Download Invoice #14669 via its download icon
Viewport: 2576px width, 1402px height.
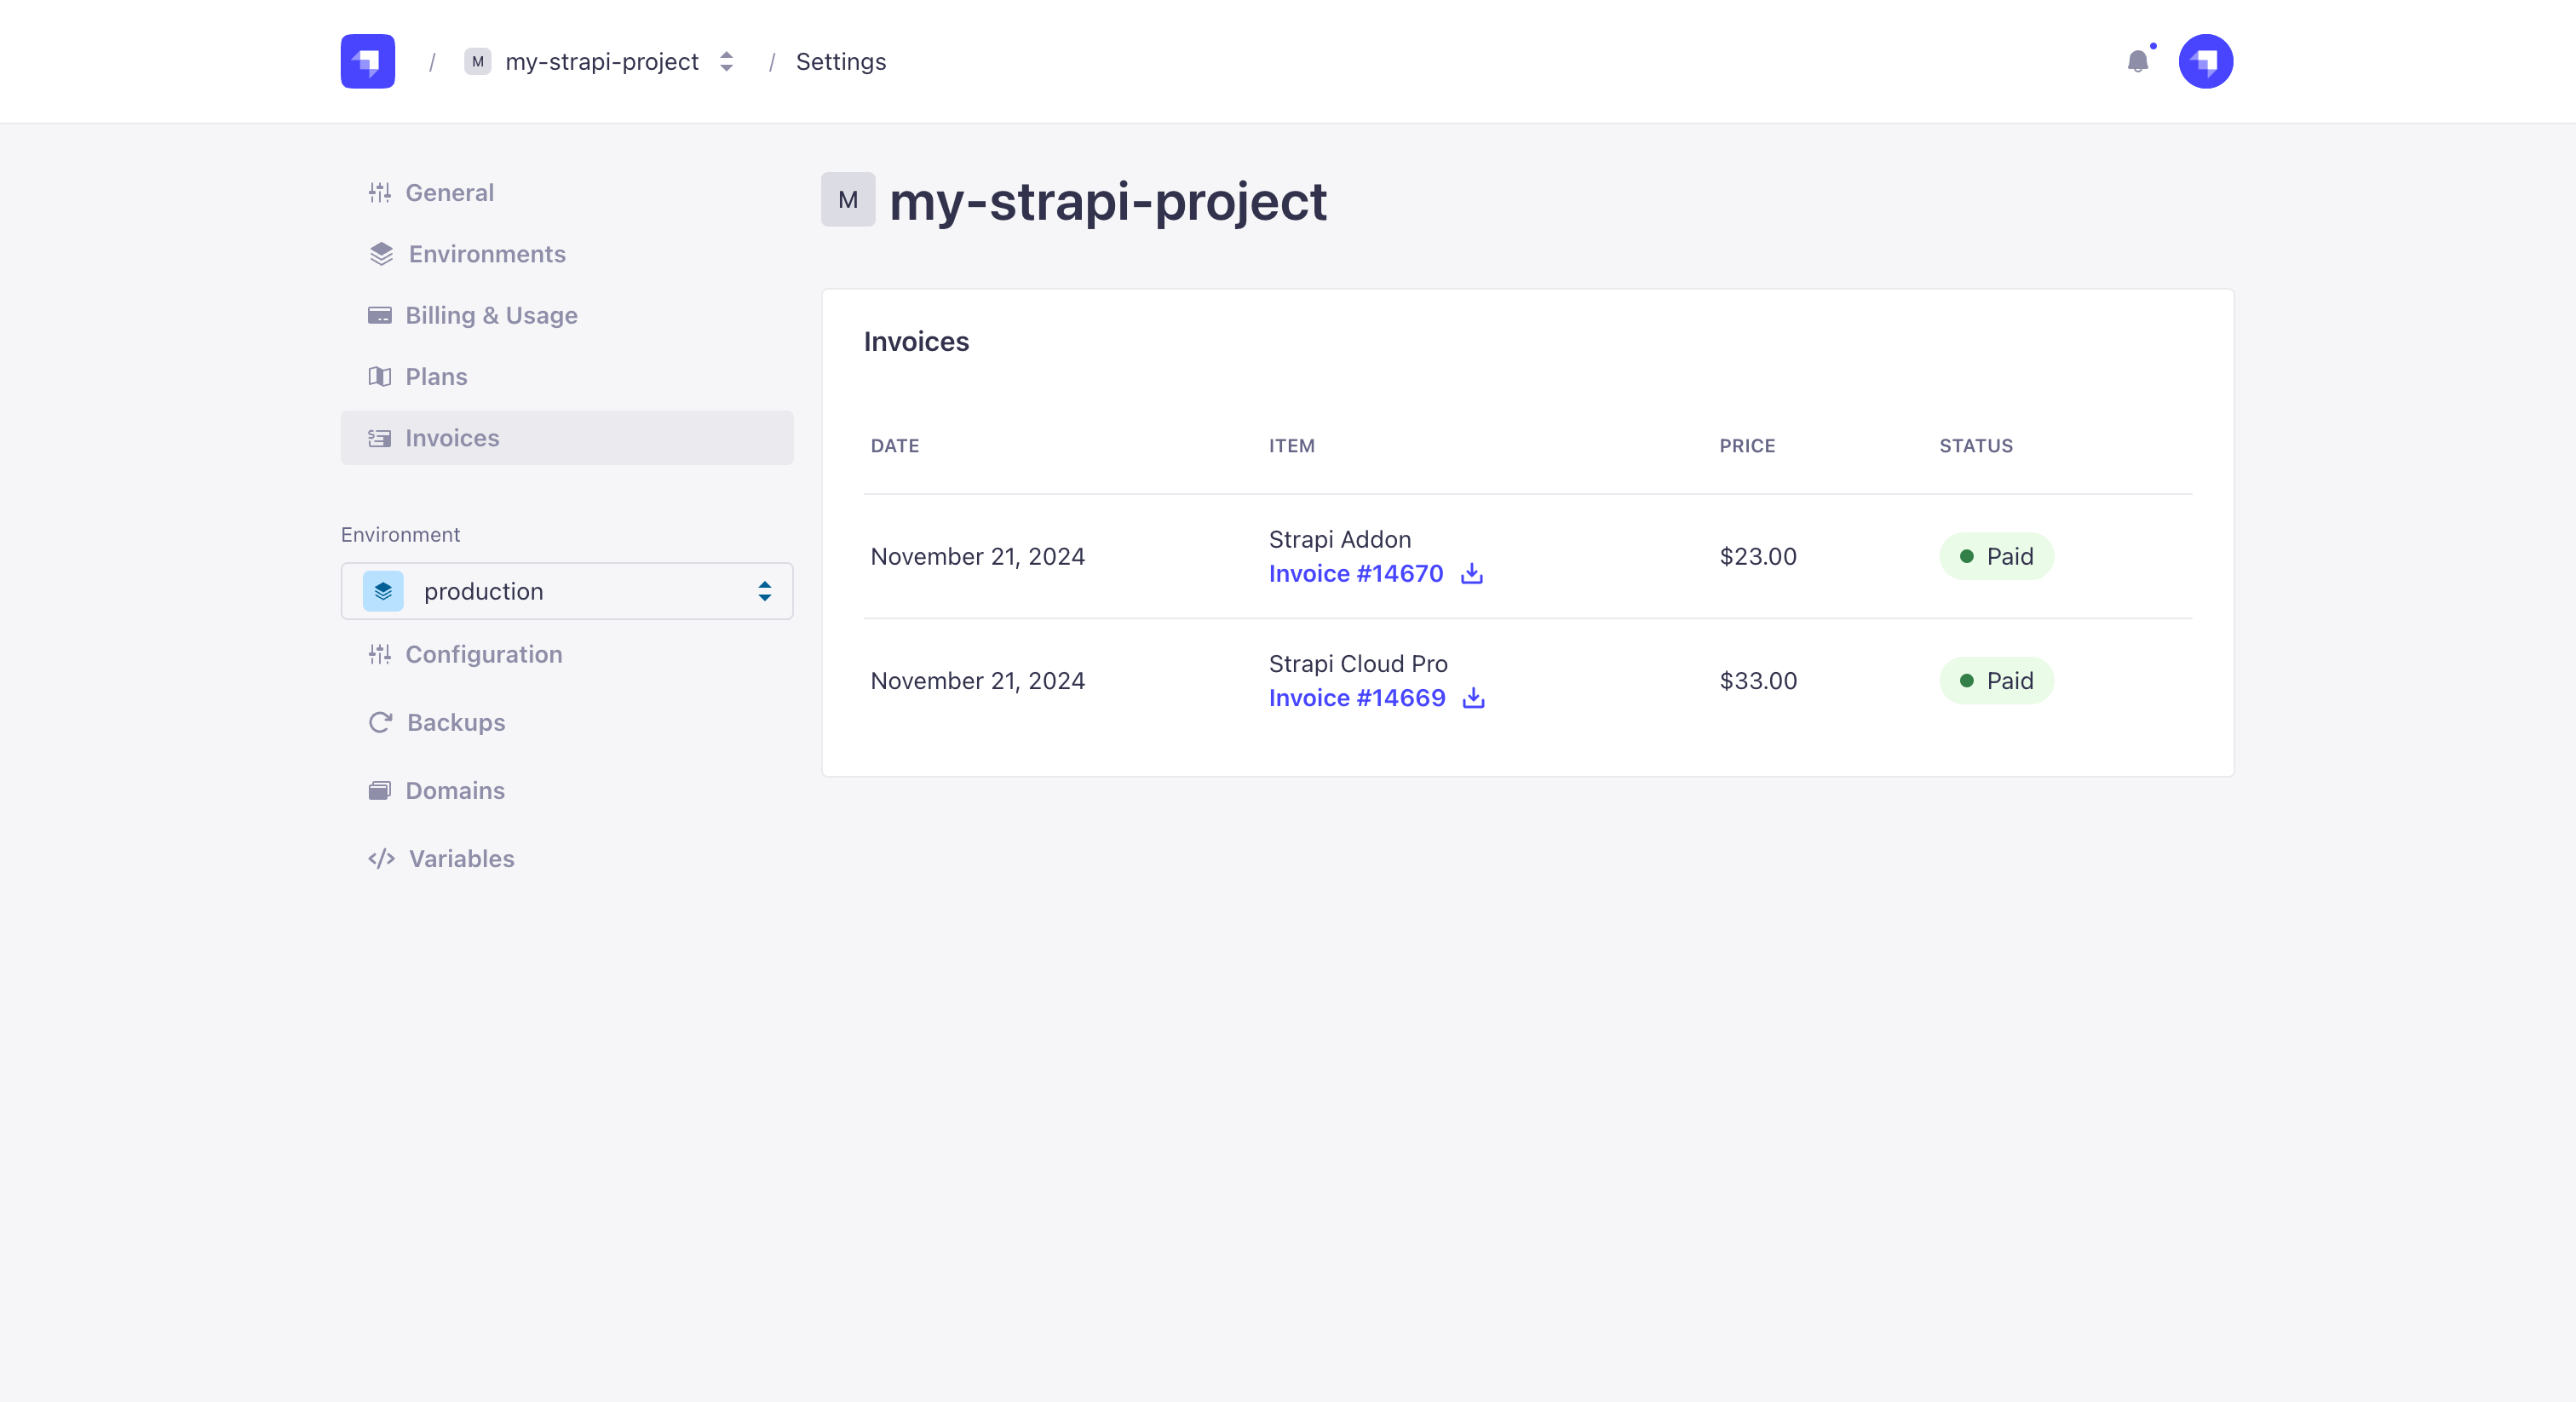[1474, 698]
